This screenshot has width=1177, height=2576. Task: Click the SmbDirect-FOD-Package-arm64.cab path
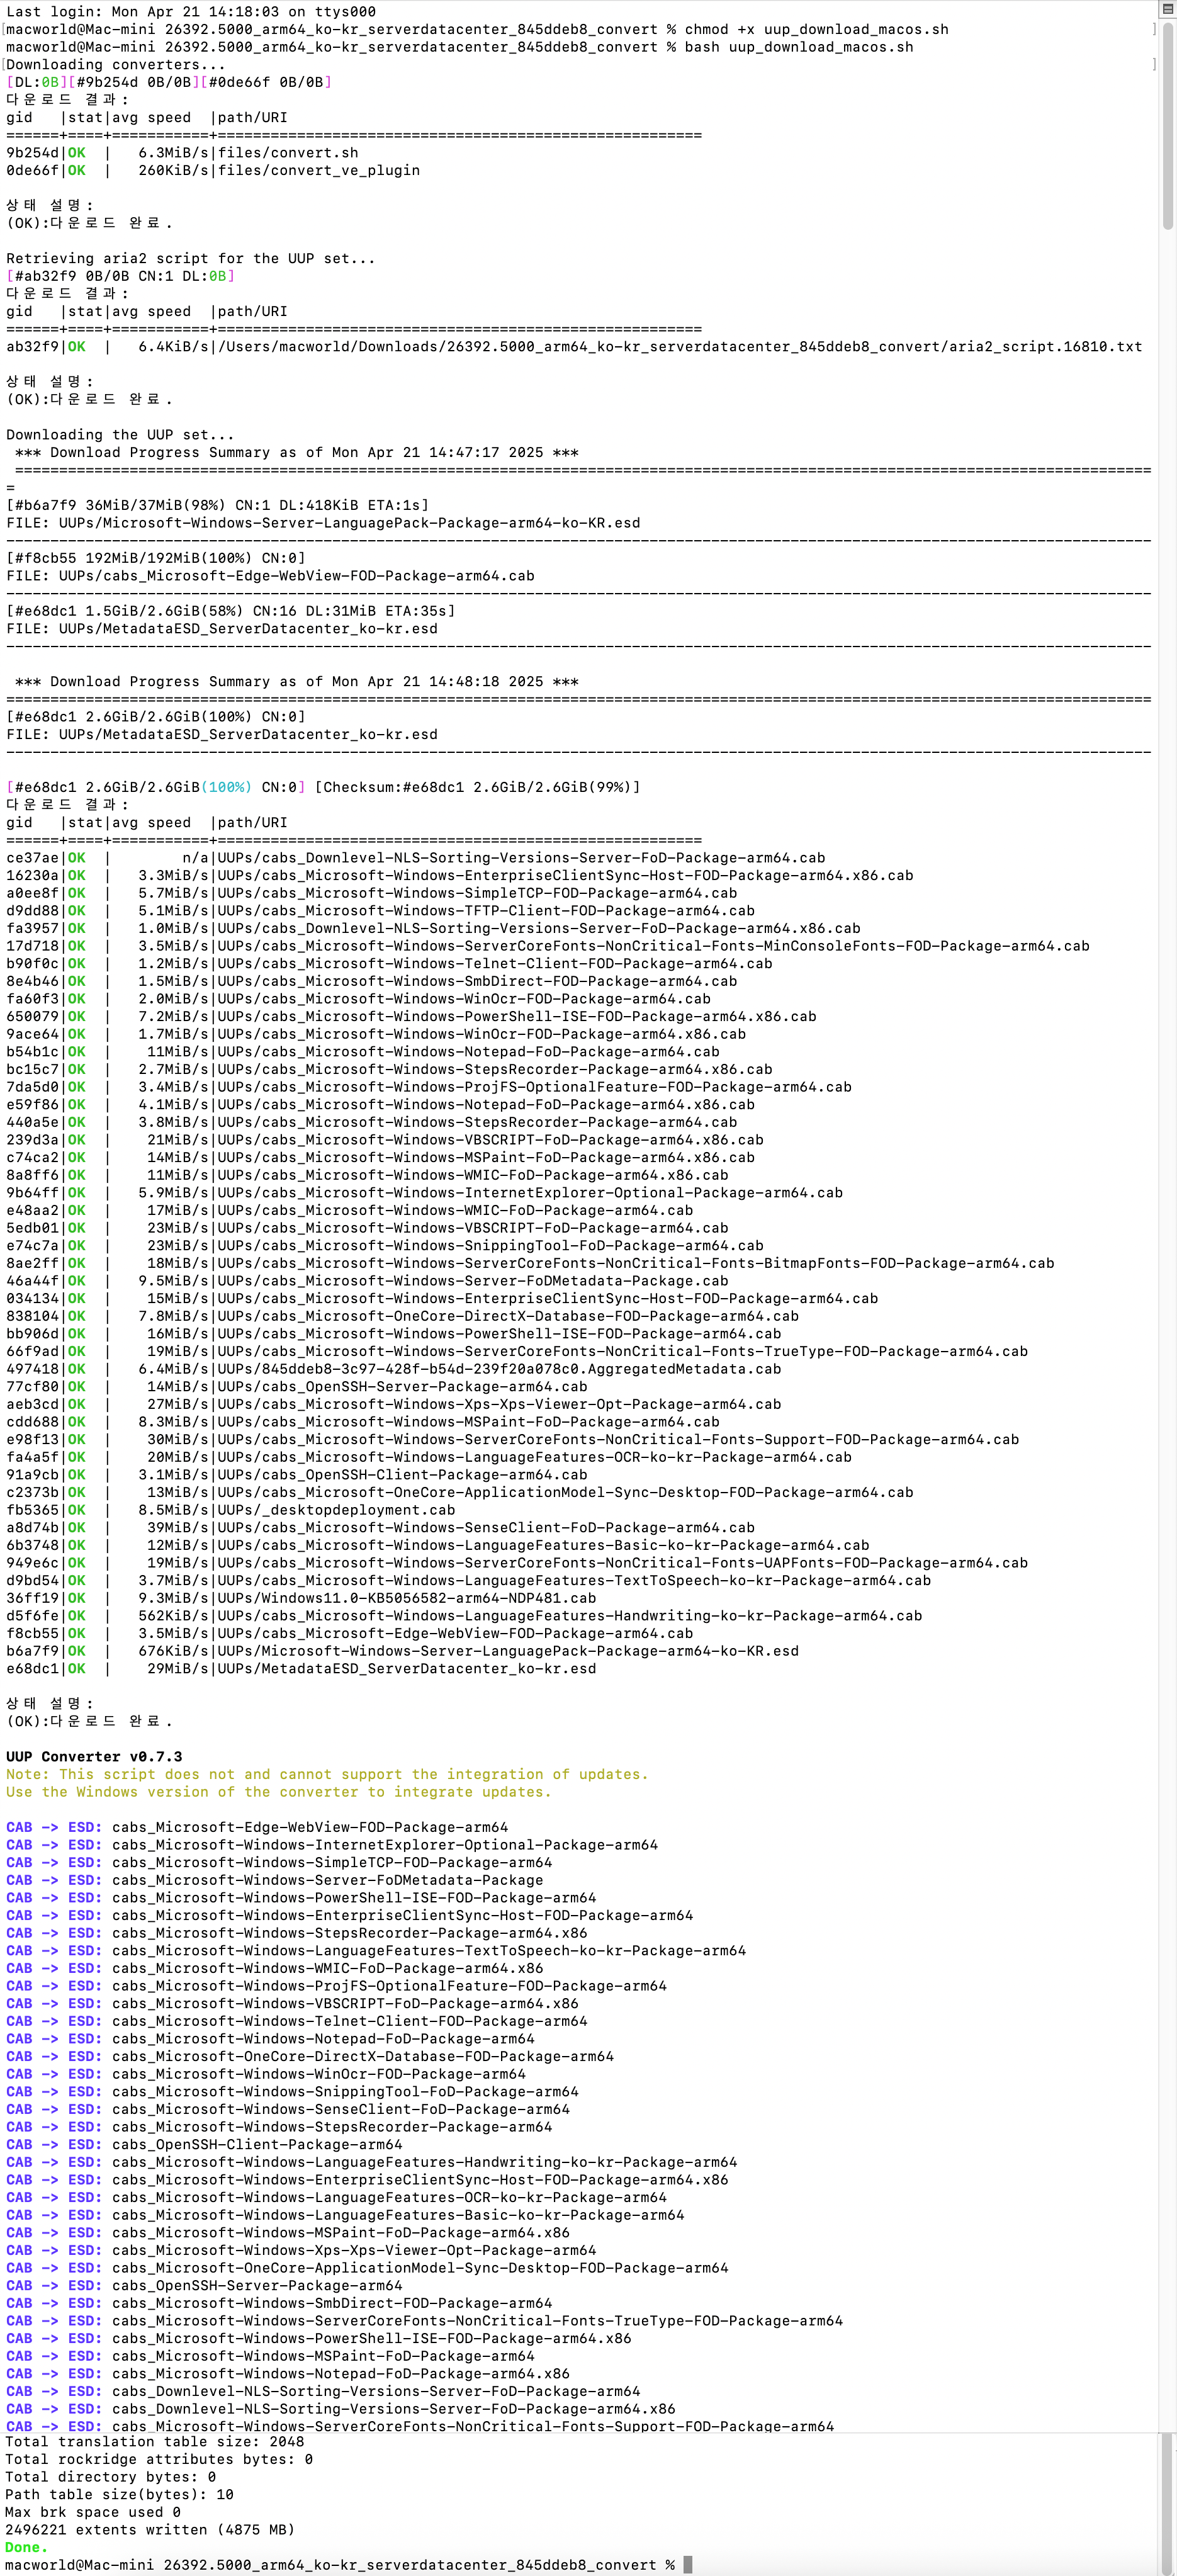click(477, 981)
